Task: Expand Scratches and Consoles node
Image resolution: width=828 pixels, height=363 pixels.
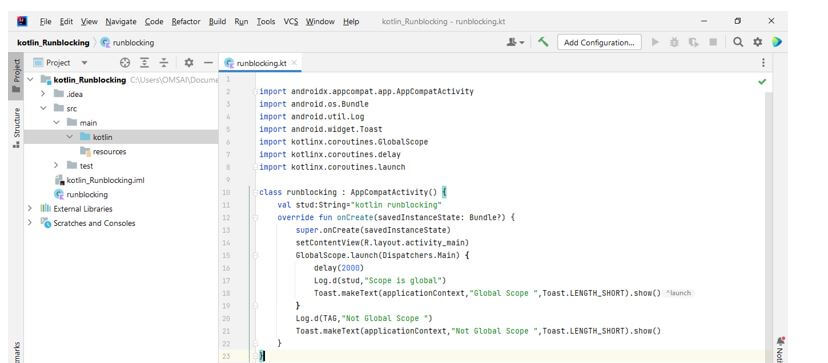Action: click(31, 223)
